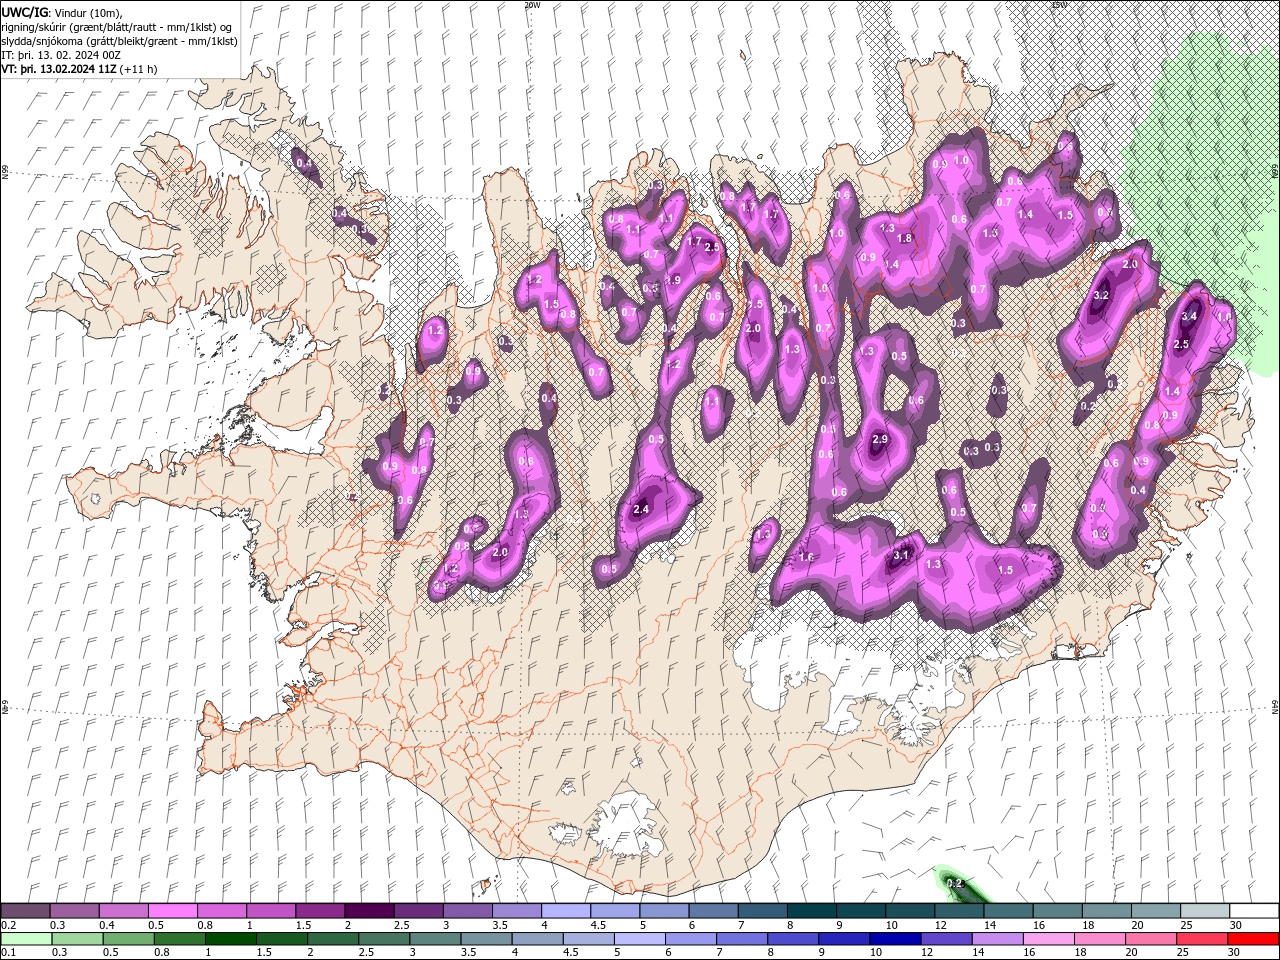1280x960 pixels.
Task: Click the dark green lower swatch between 1 and 1.5
Action: [x=231, y=939]
